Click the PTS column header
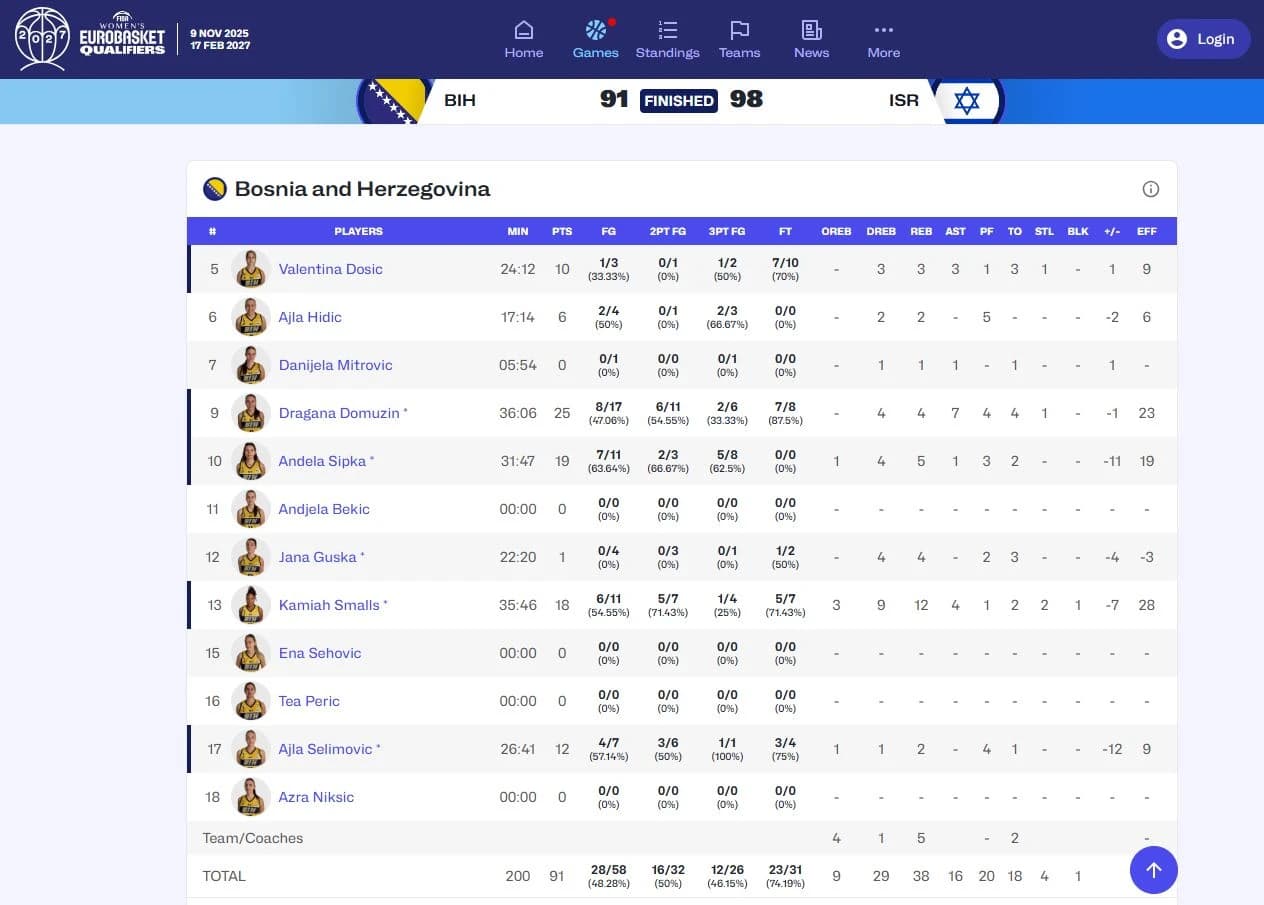 click(562, 231)
